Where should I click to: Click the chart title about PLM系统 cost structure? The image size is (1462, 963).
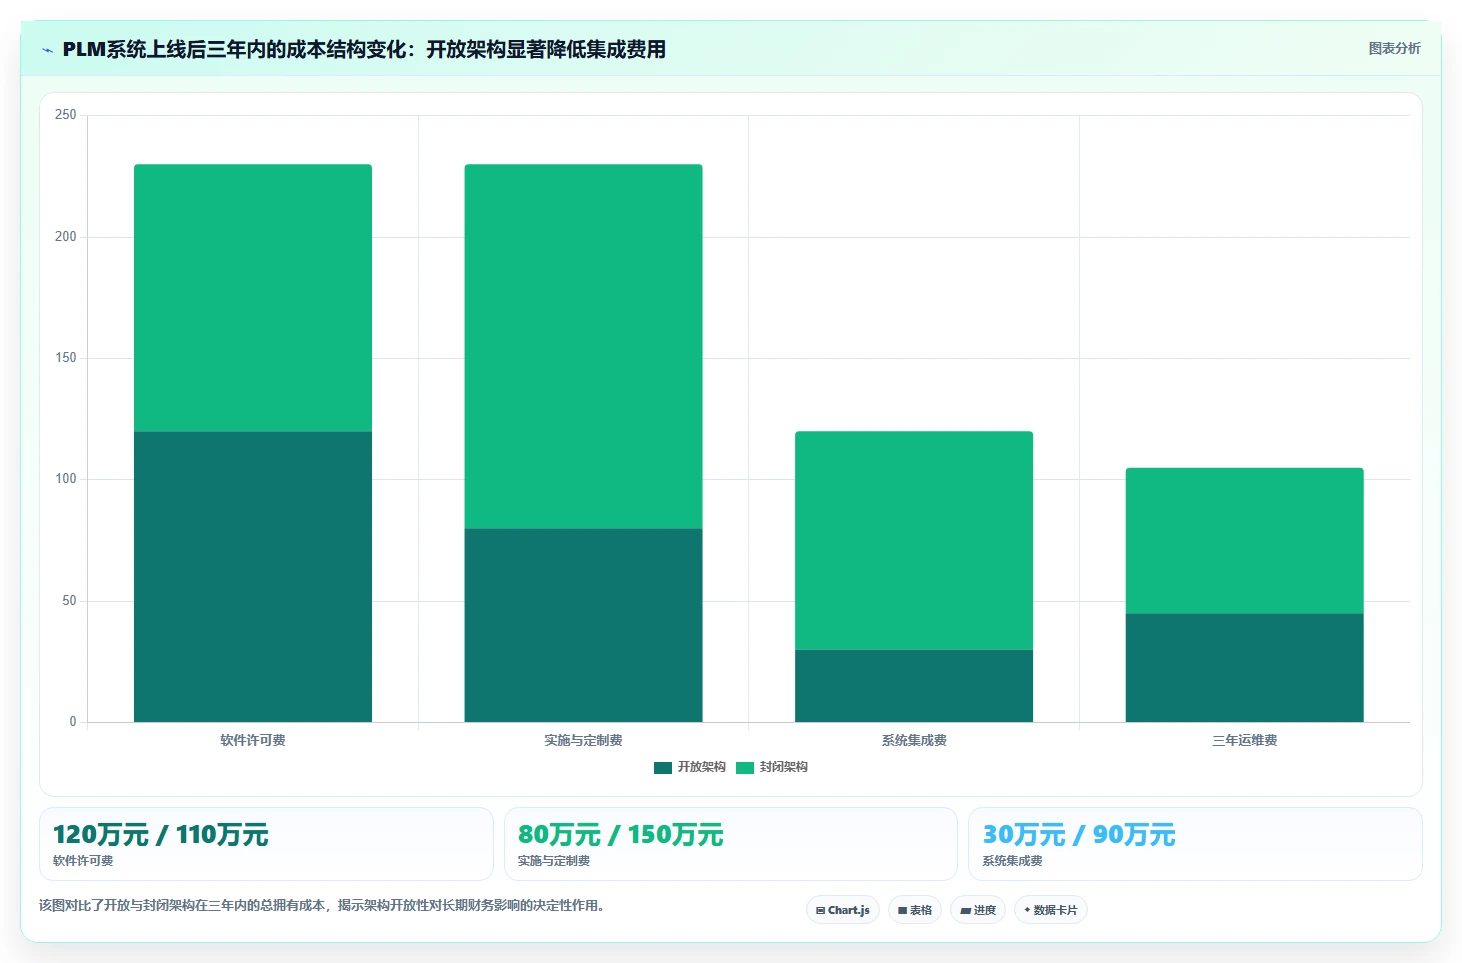click(364, 50)
